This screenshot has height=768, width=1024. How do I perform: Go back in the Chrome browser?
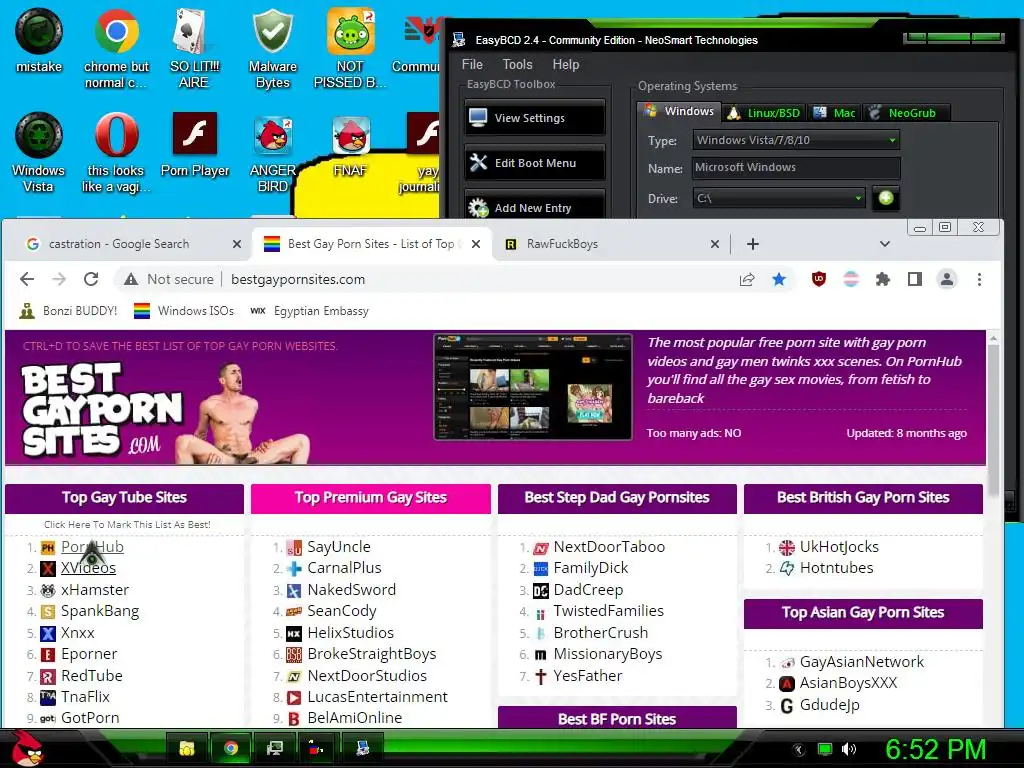coord(27,280)
